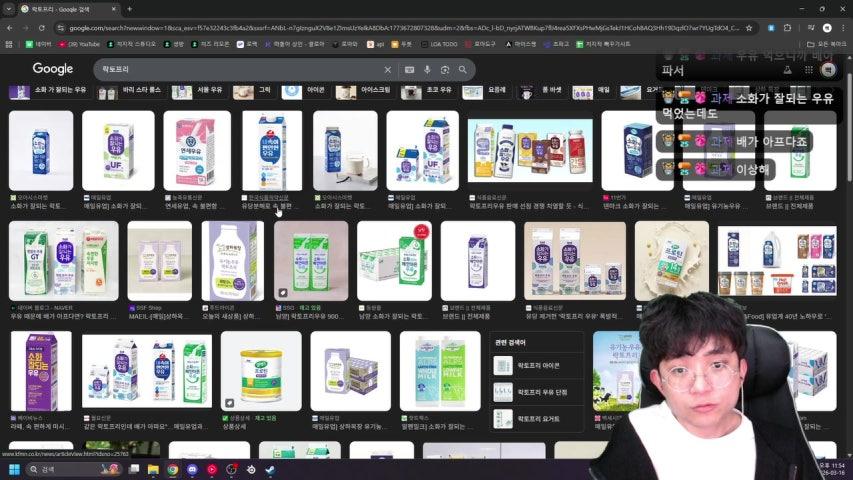Open the Google Labs flask icon
The height and width of the screenshot is (480, 853).
[x=787, y=70]
